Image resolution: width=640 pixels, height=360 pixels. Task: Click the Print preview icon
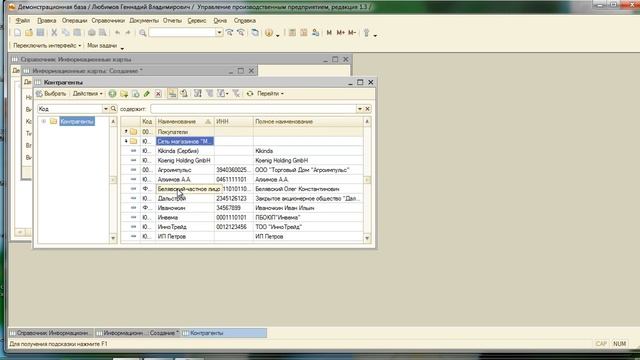coord(103,33)
